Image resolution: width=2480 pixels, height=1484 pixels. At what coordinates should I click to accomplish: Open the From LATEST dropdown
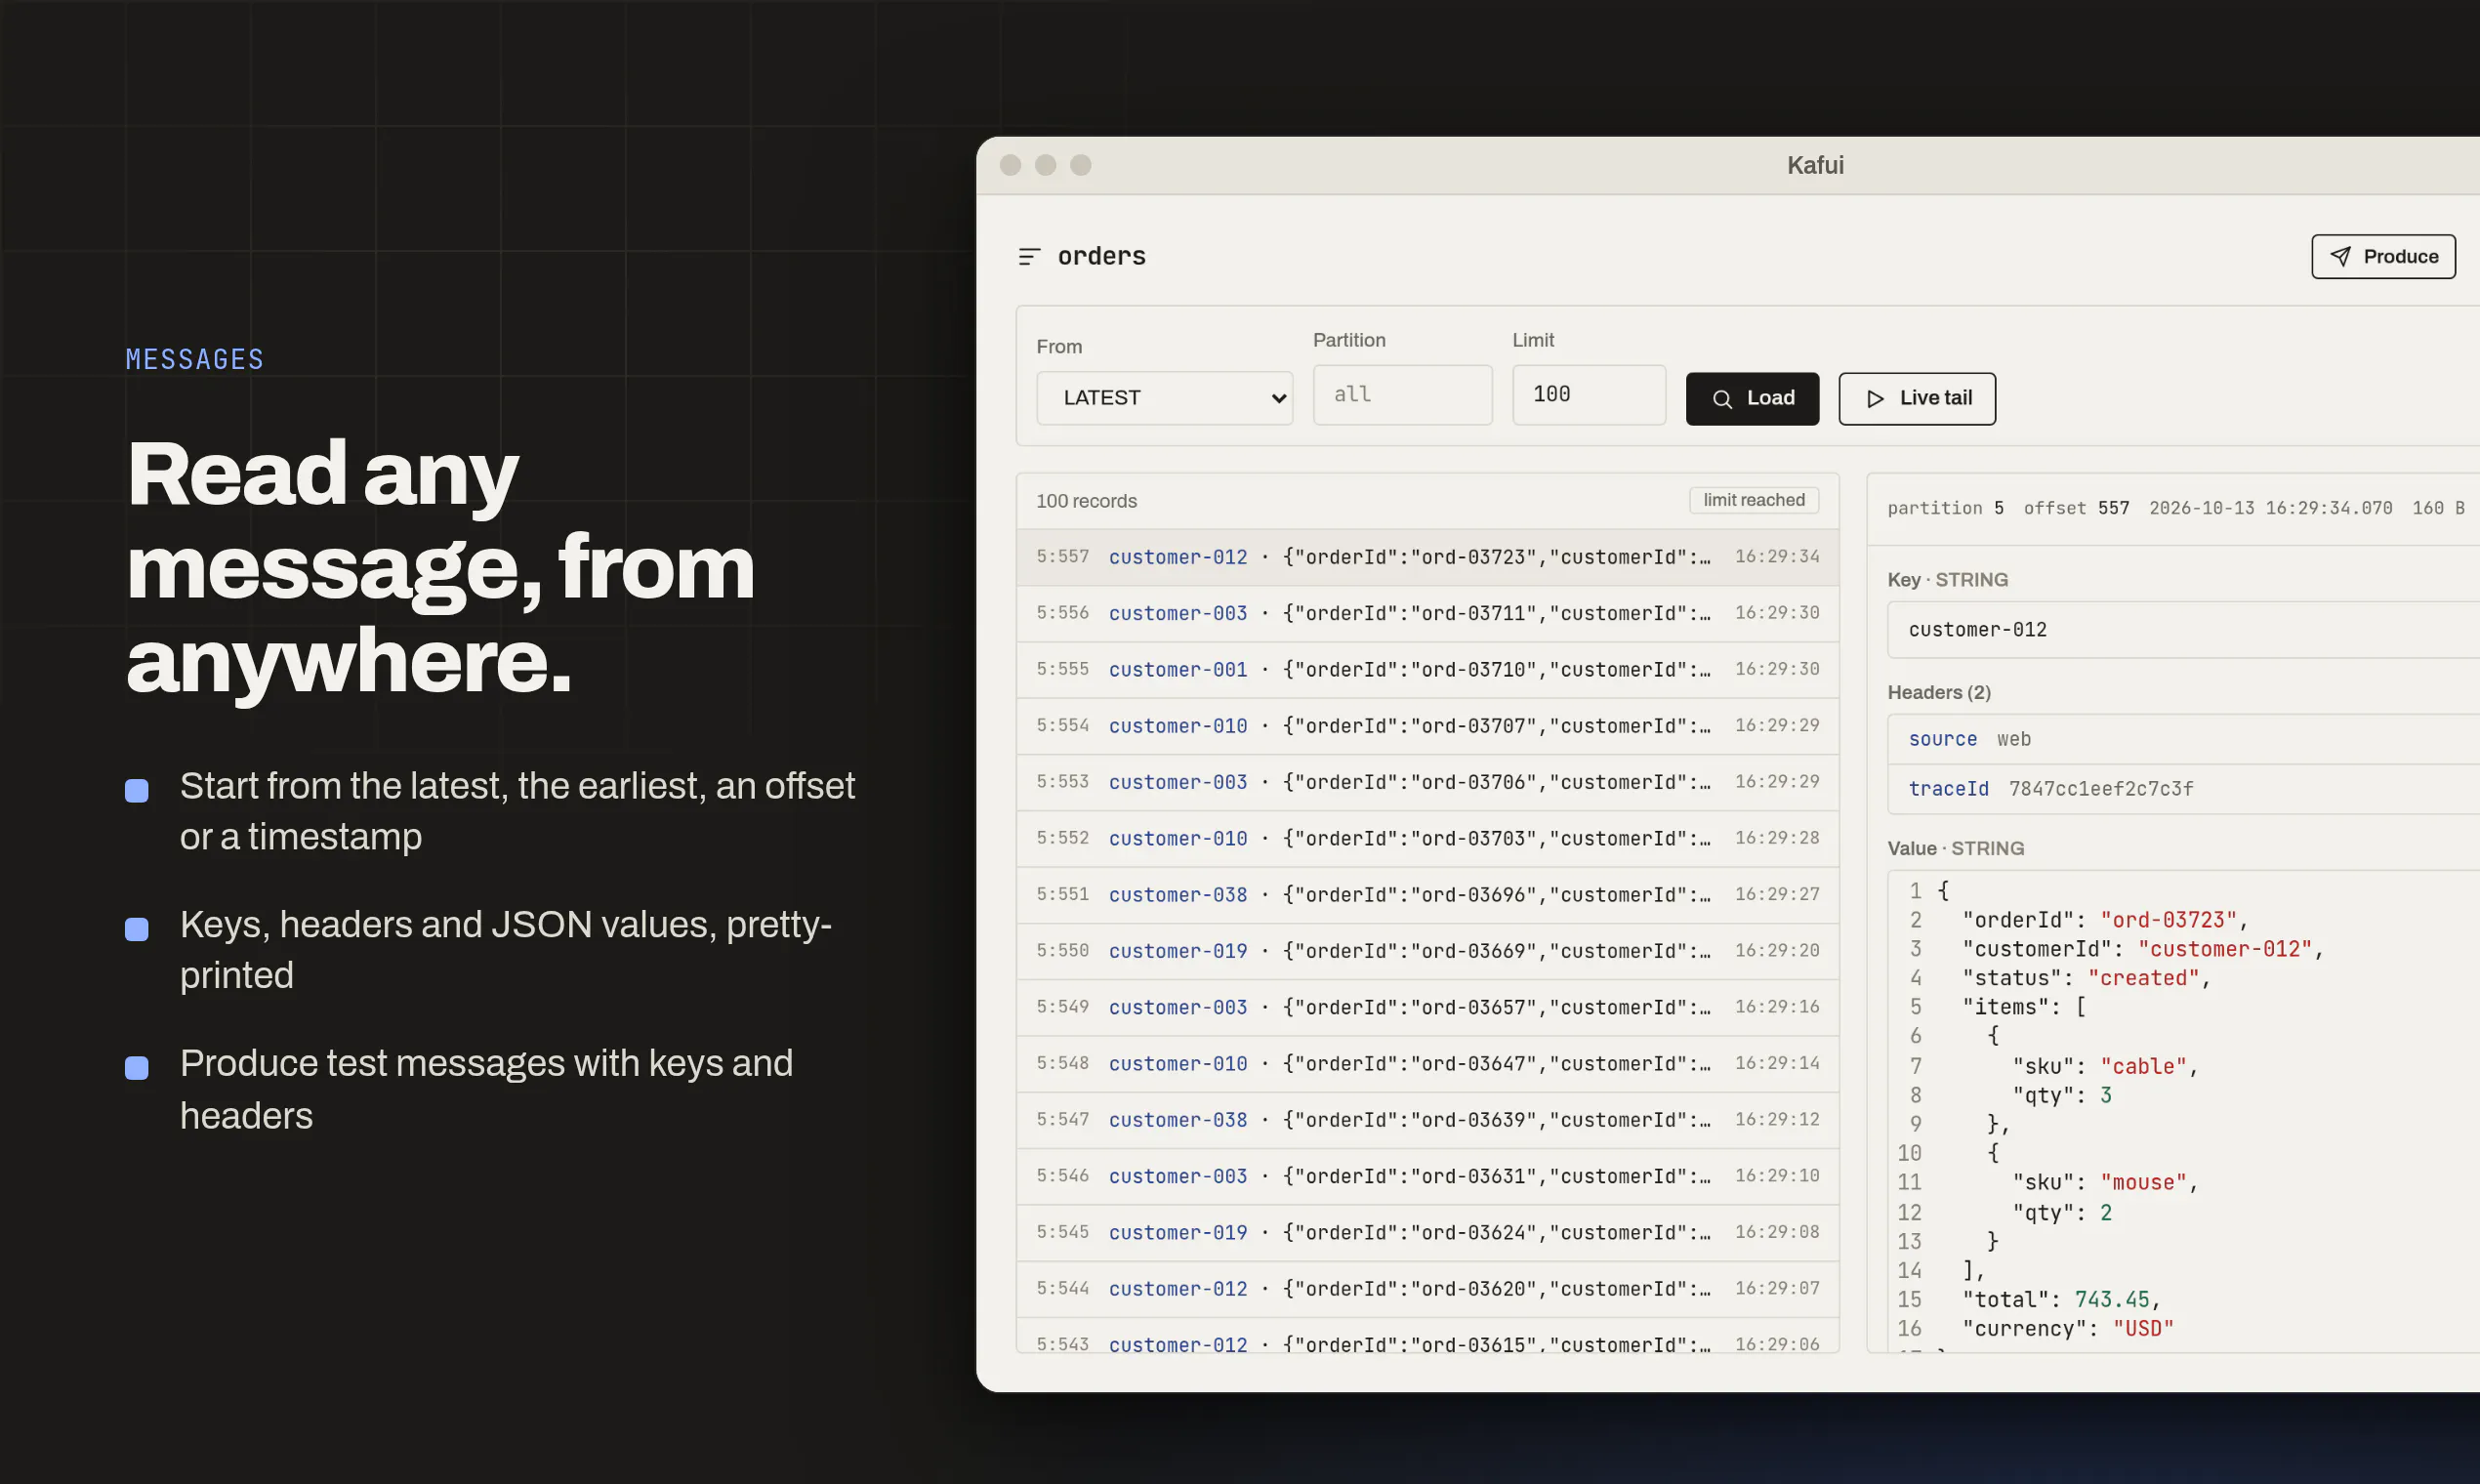point(1164,398)
